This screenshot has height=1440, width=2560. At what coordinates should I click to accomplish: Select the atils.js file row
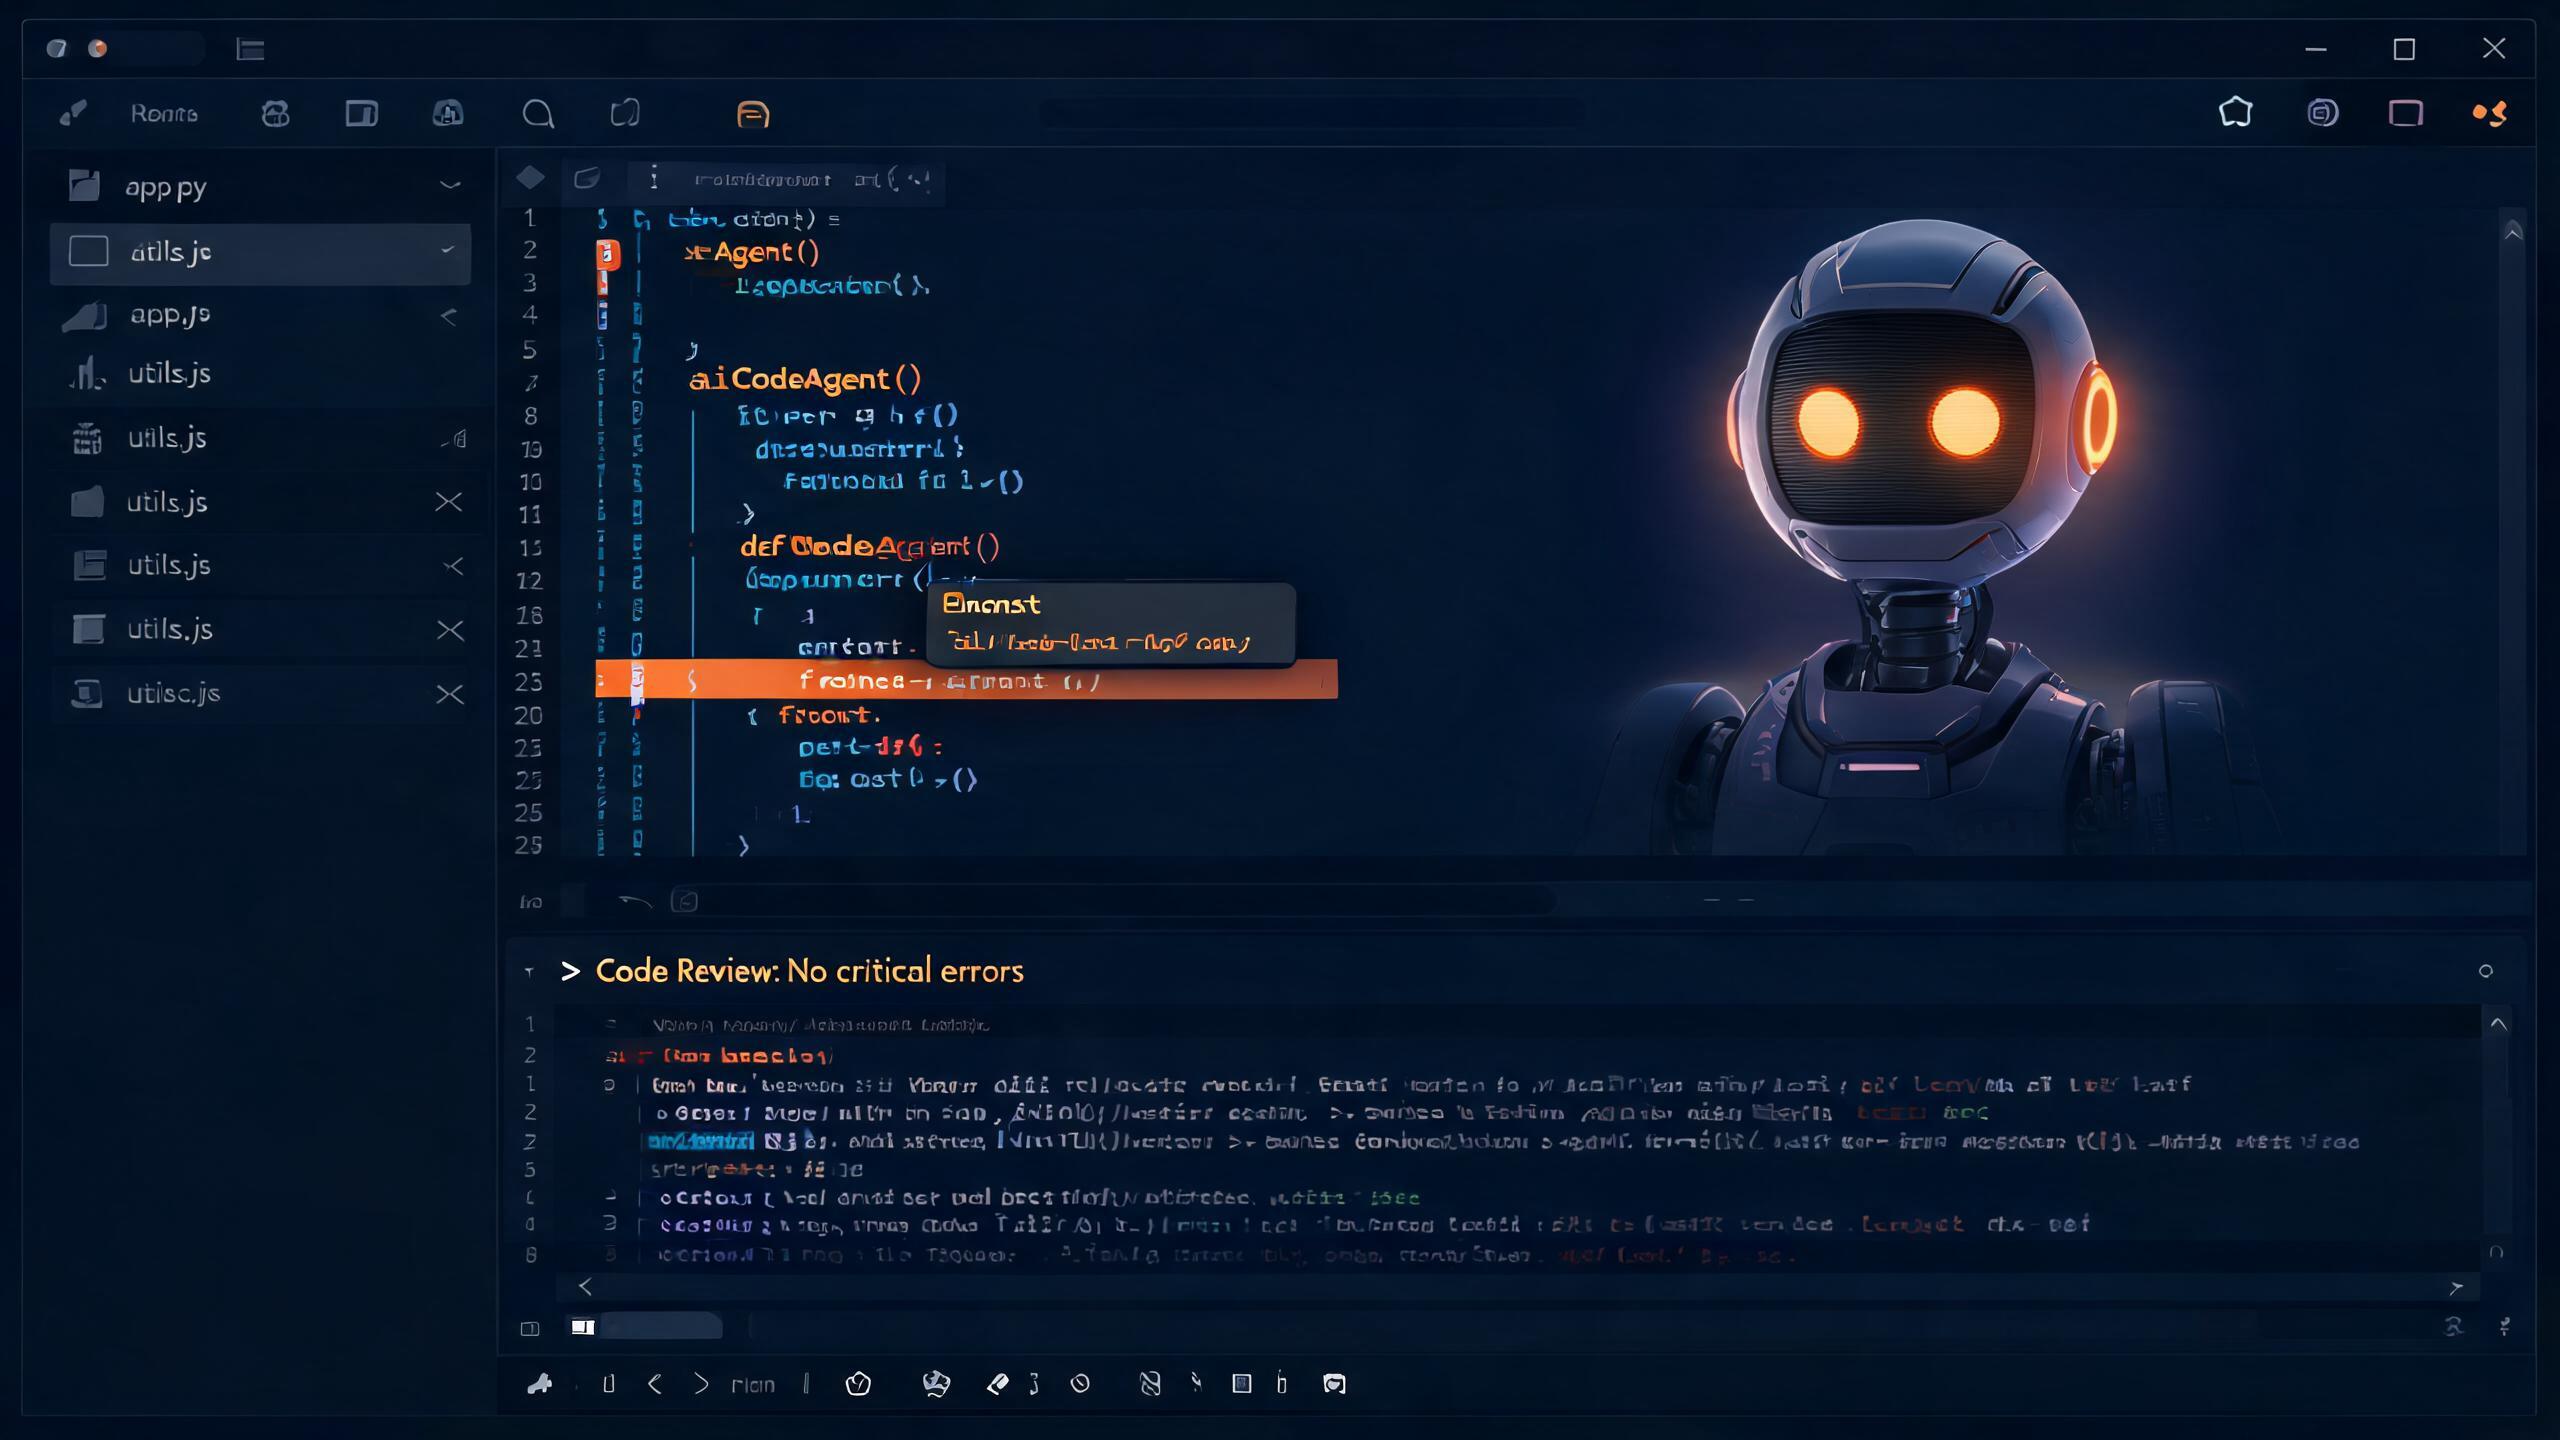pyautogui.click(x=260, y=253)
